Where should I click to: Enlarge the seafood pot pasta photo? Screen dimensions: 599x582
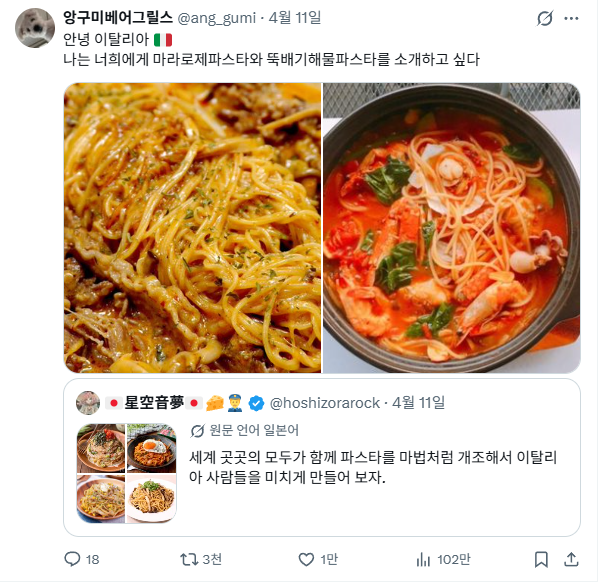tap(452, 228)
